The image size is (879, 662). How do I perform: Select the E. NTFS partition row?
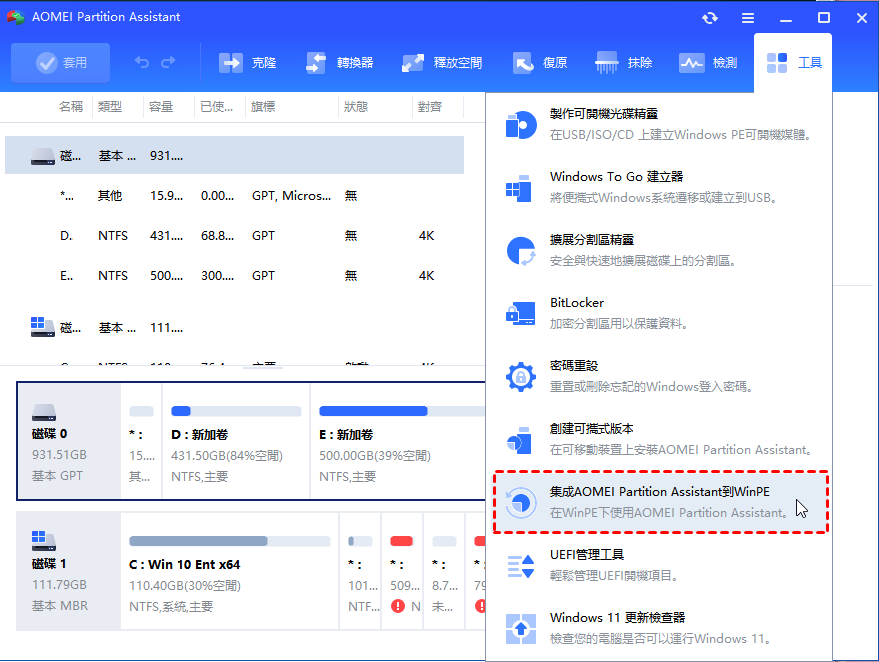coord(234,276)
